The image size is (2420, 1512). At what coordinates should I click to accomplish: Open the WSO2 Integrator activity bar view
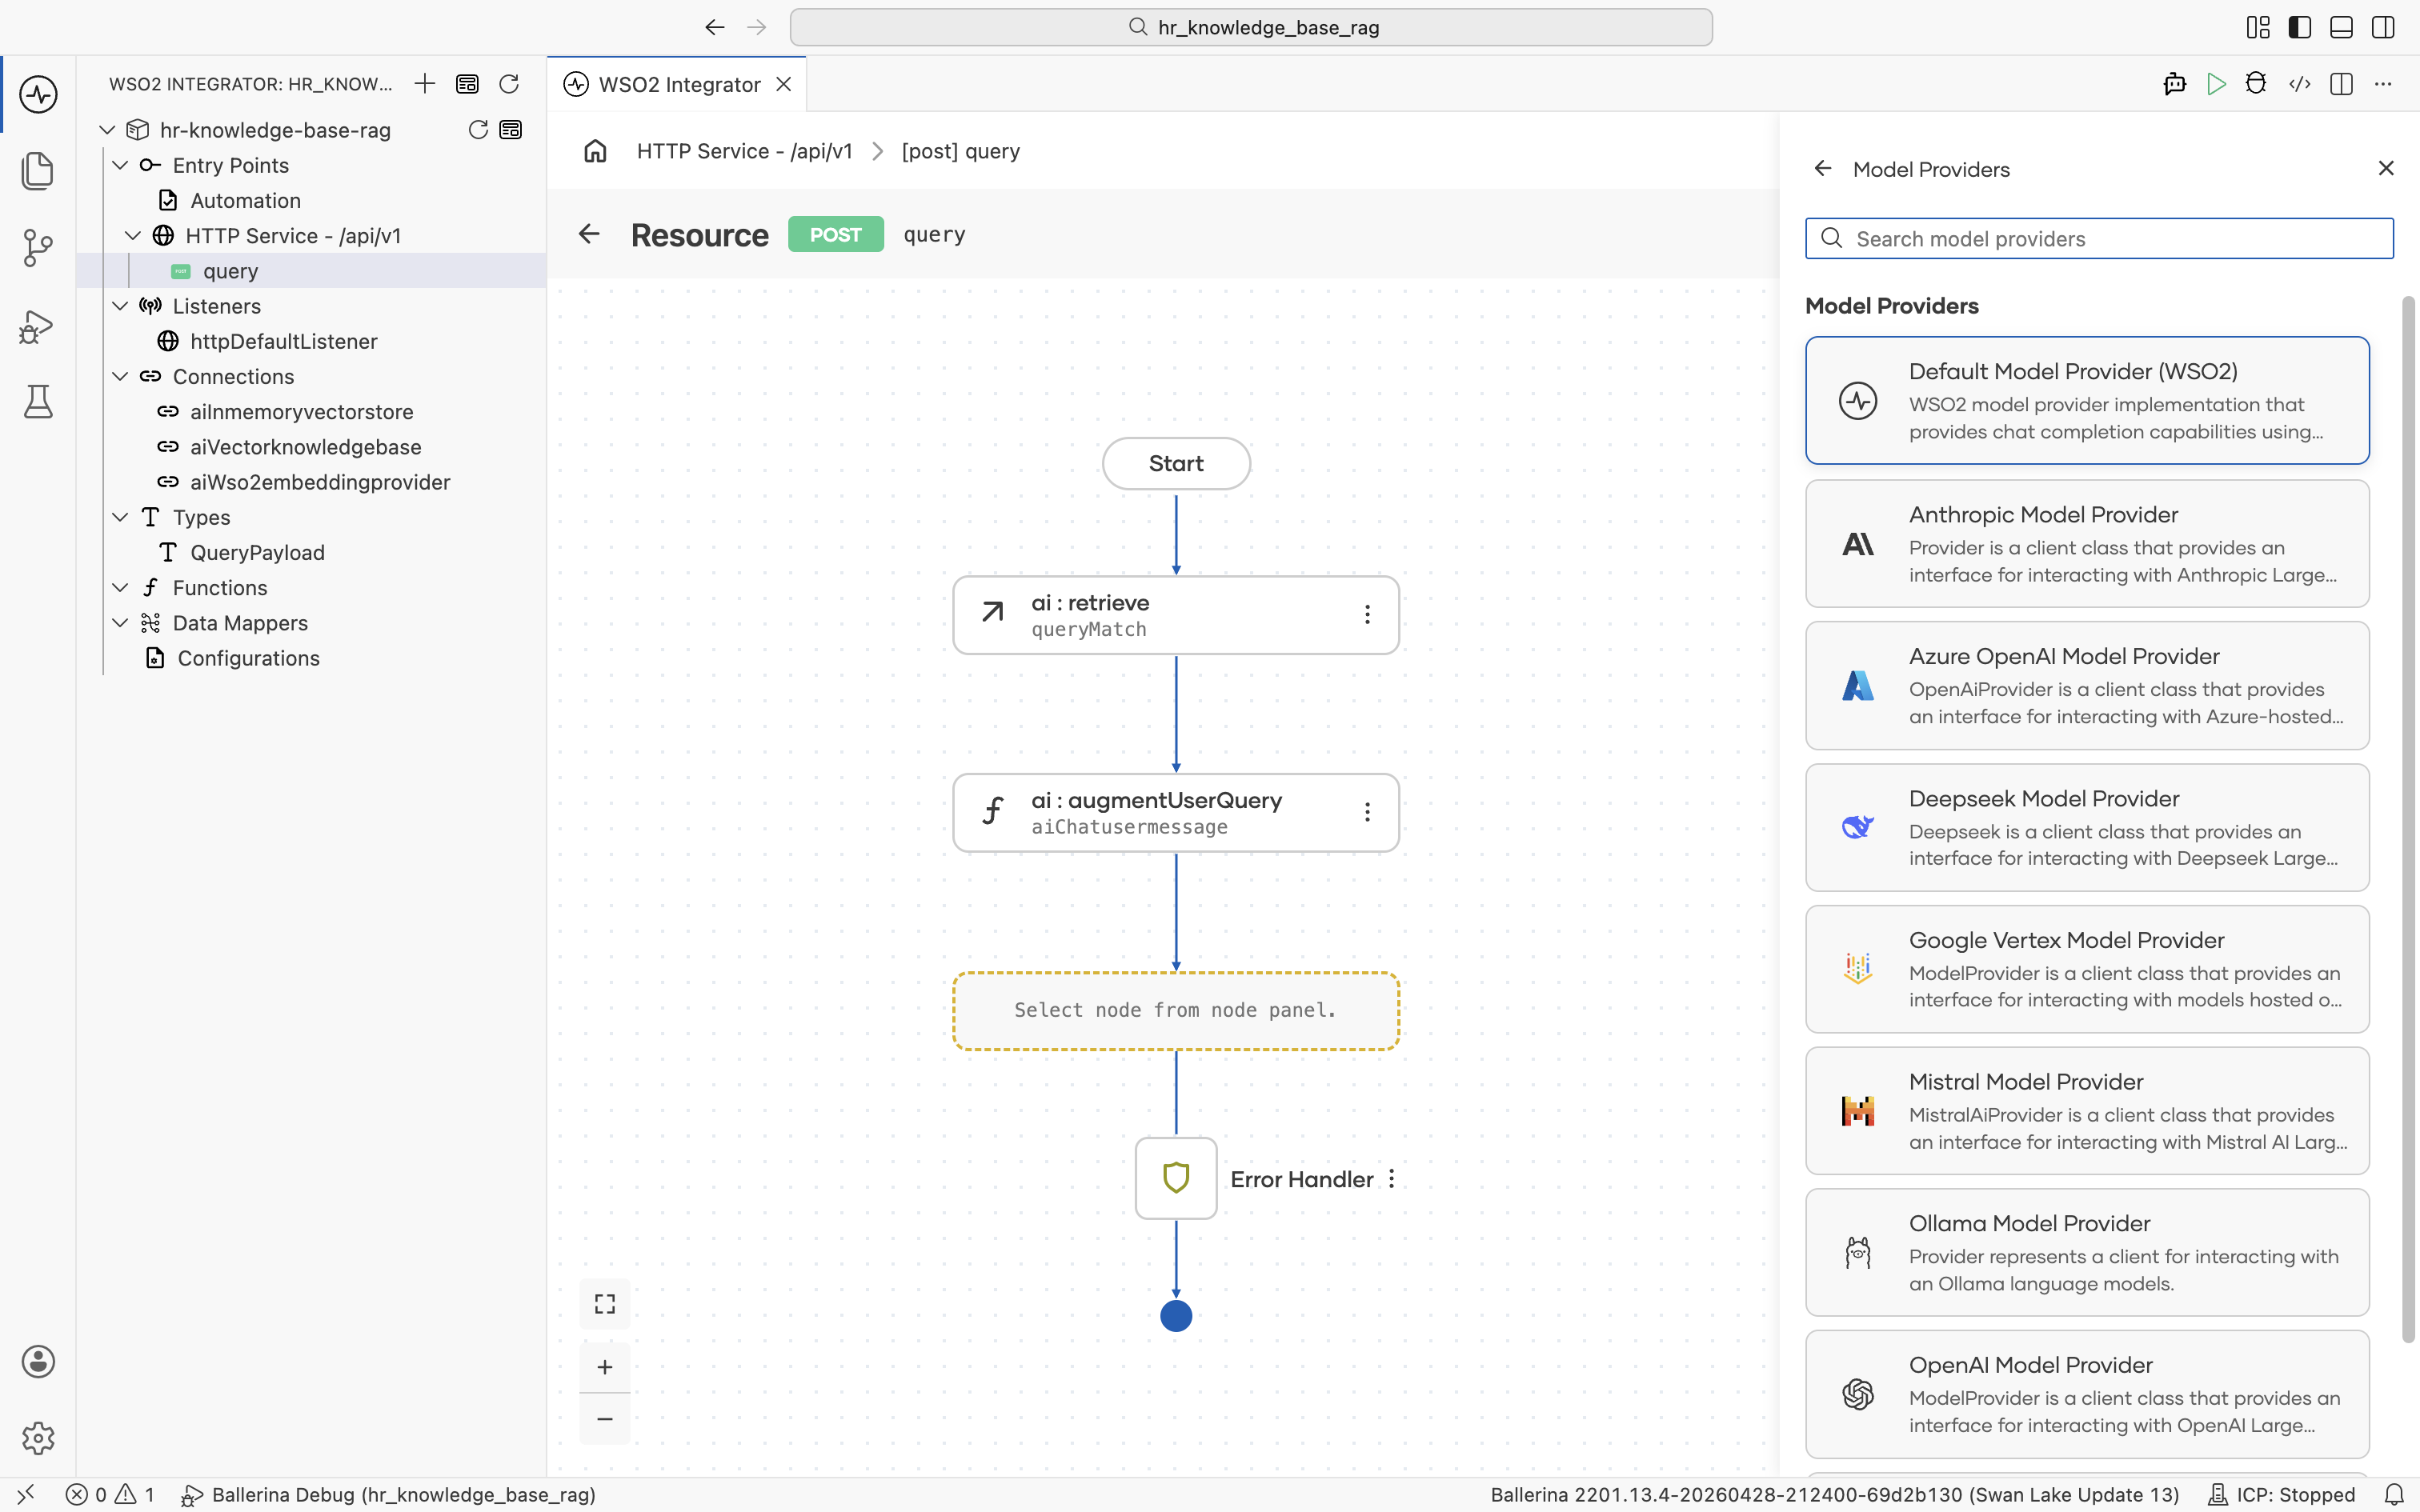click(38, 94)
